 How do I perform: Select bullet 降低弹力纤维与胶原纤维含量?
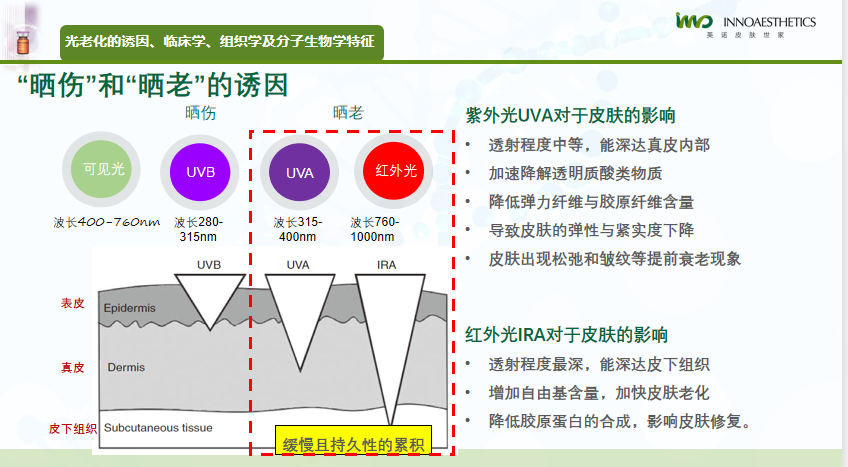(591, 202)
